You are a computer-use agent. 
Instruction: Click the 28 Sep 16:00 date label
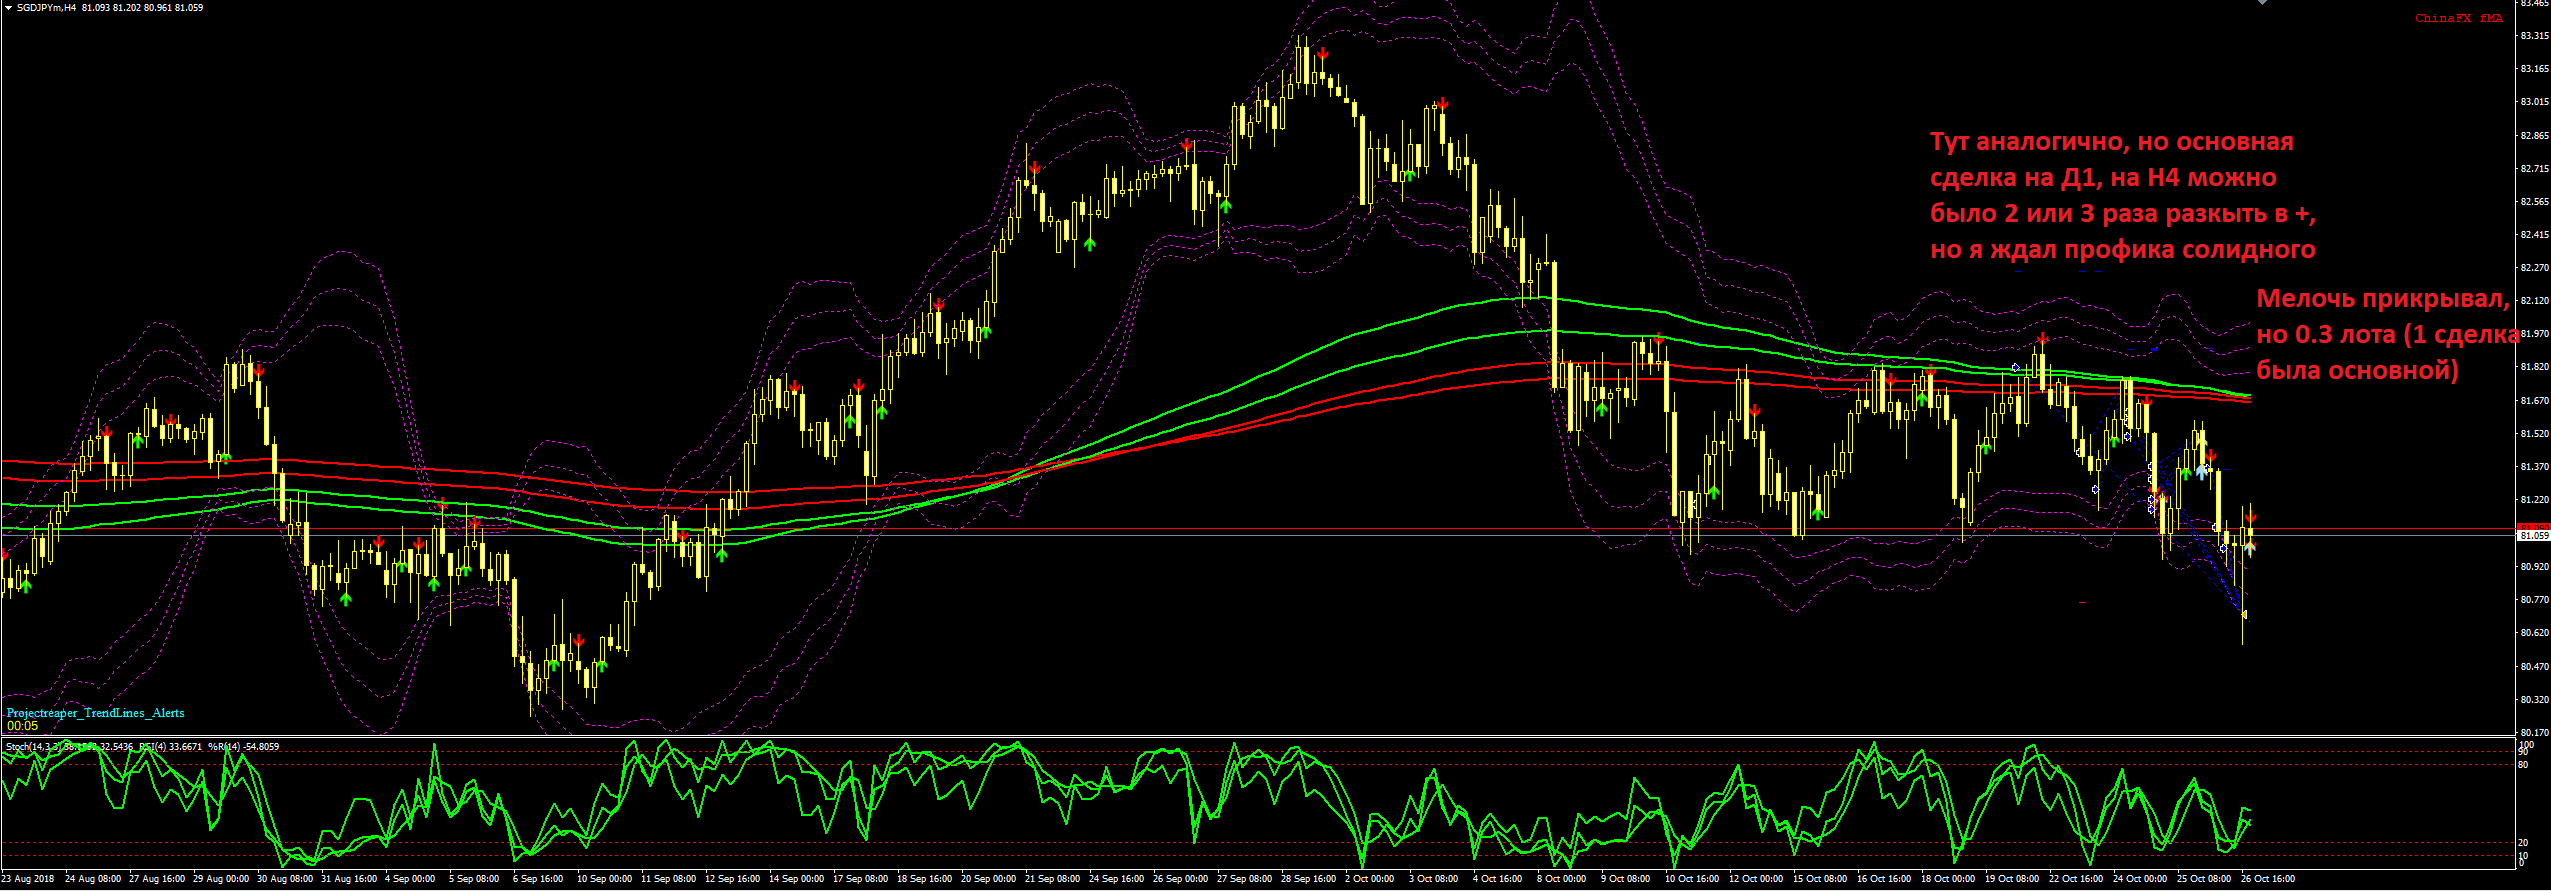pyautogui.click(x=1309, y=879)
